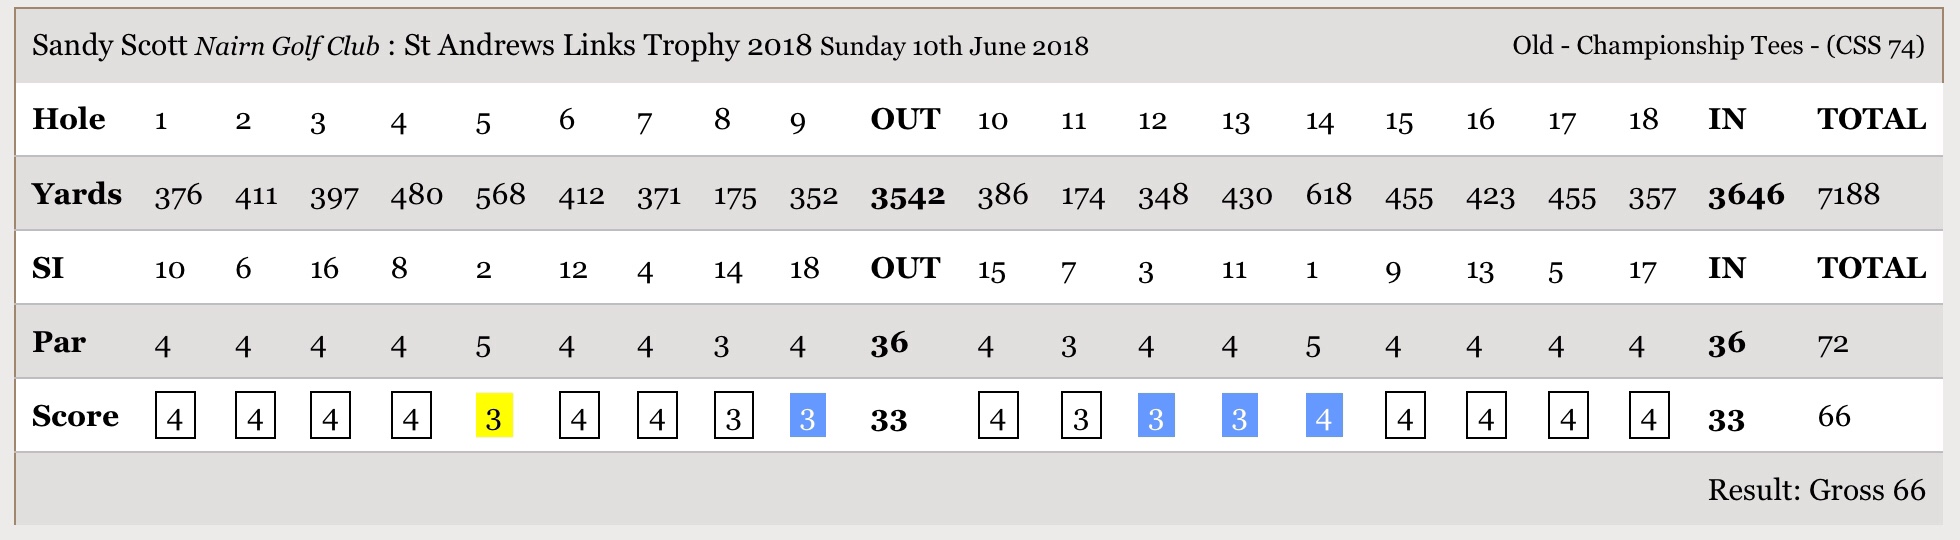
Task: Click the score box for hole 18
Action: (1649, 416)
